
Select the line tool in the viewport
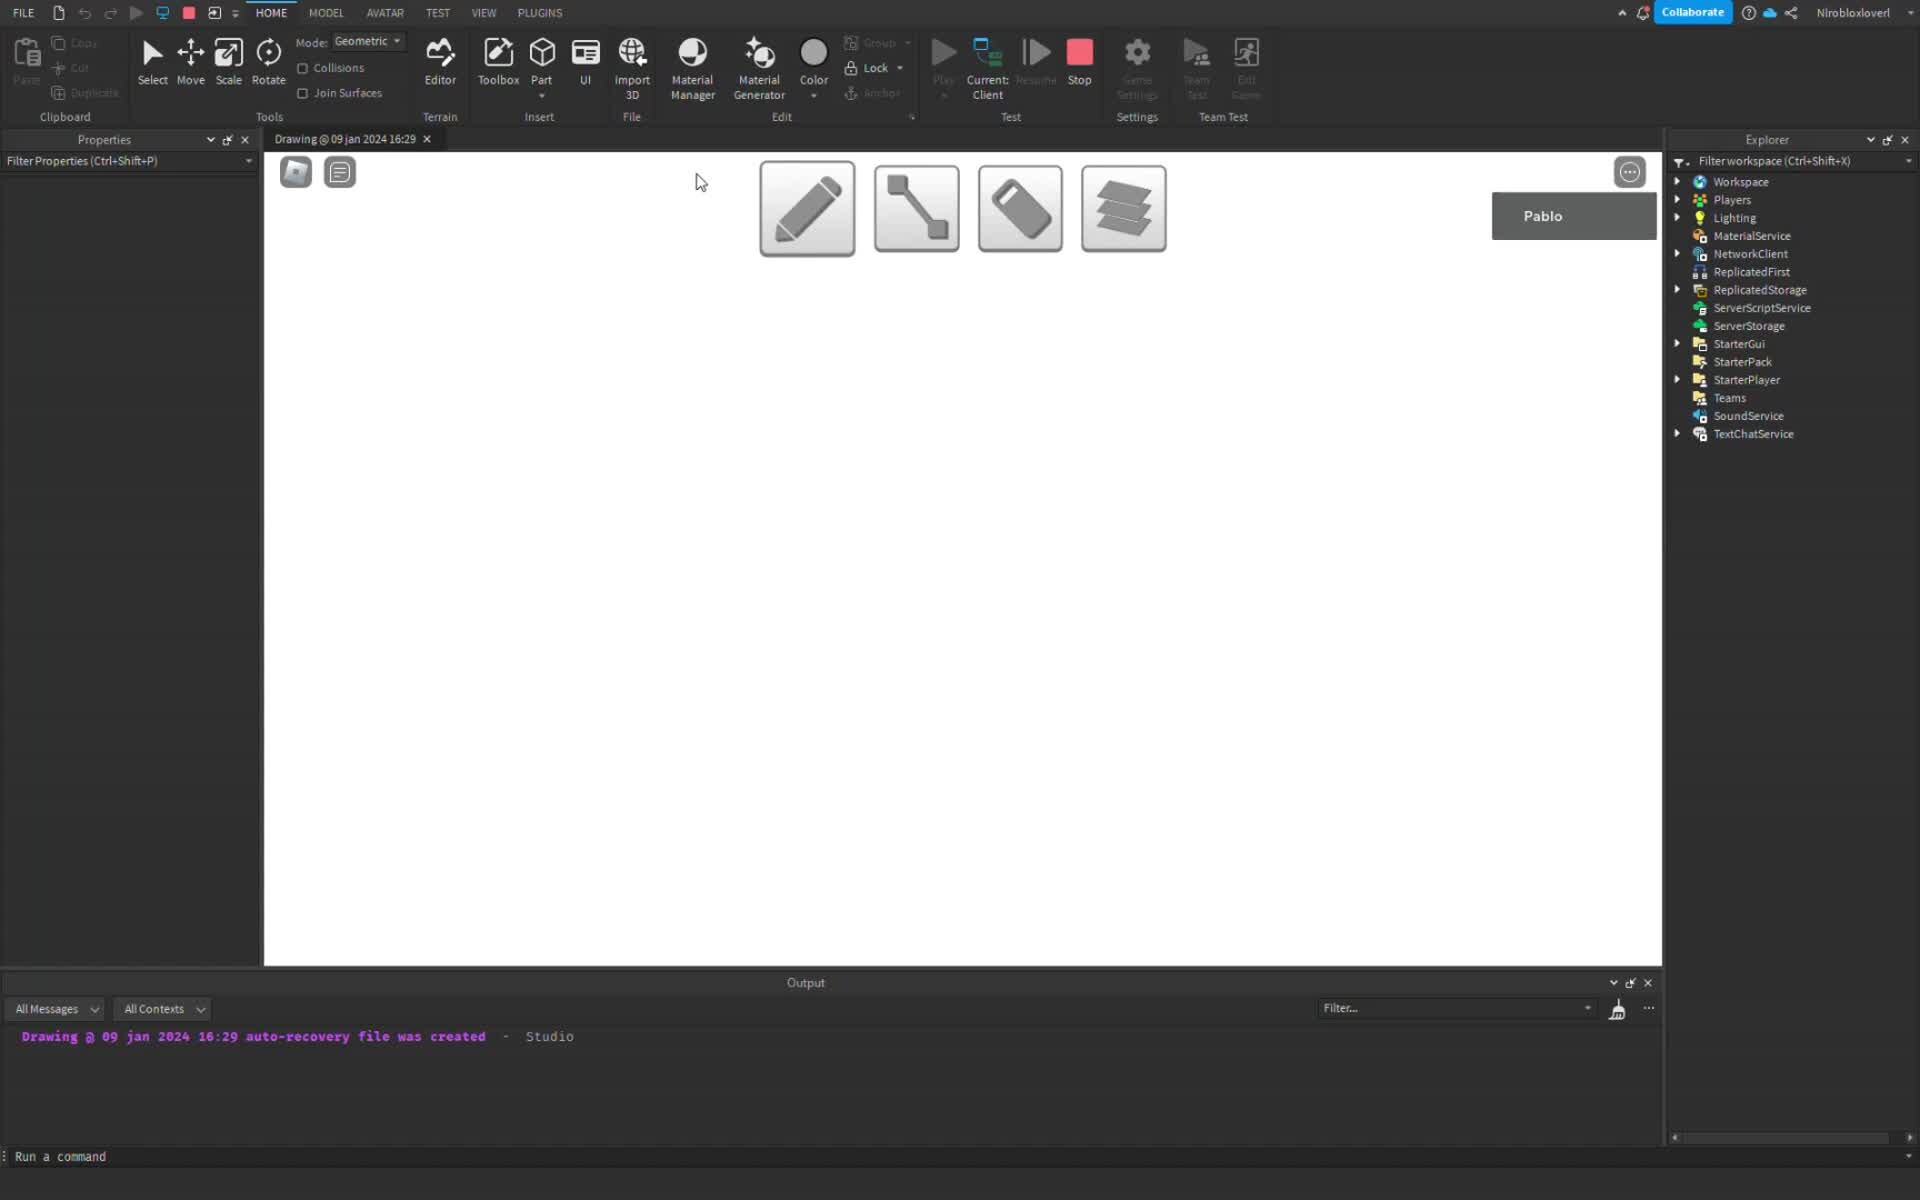pos(915,208)
